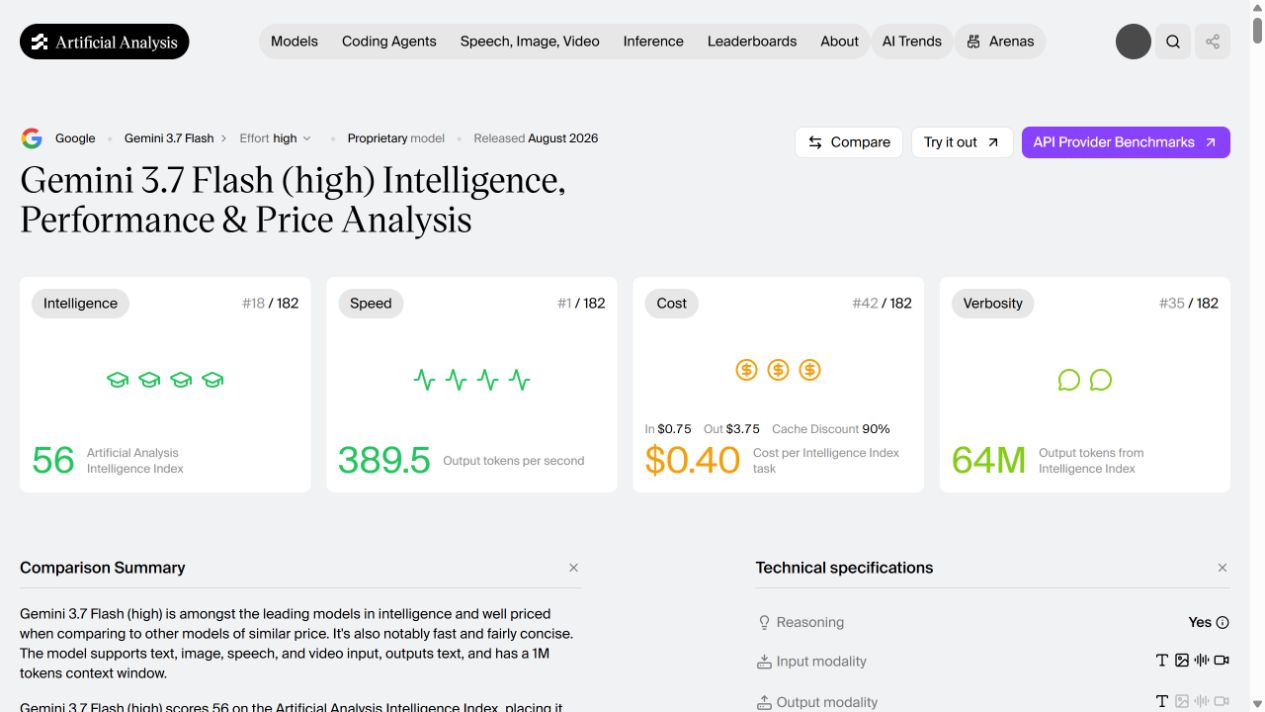The width and height of the screenshot is (1265, 712).
Task: Click the page vertical scrollbar thumb
Action: (x=1257, y=30)
